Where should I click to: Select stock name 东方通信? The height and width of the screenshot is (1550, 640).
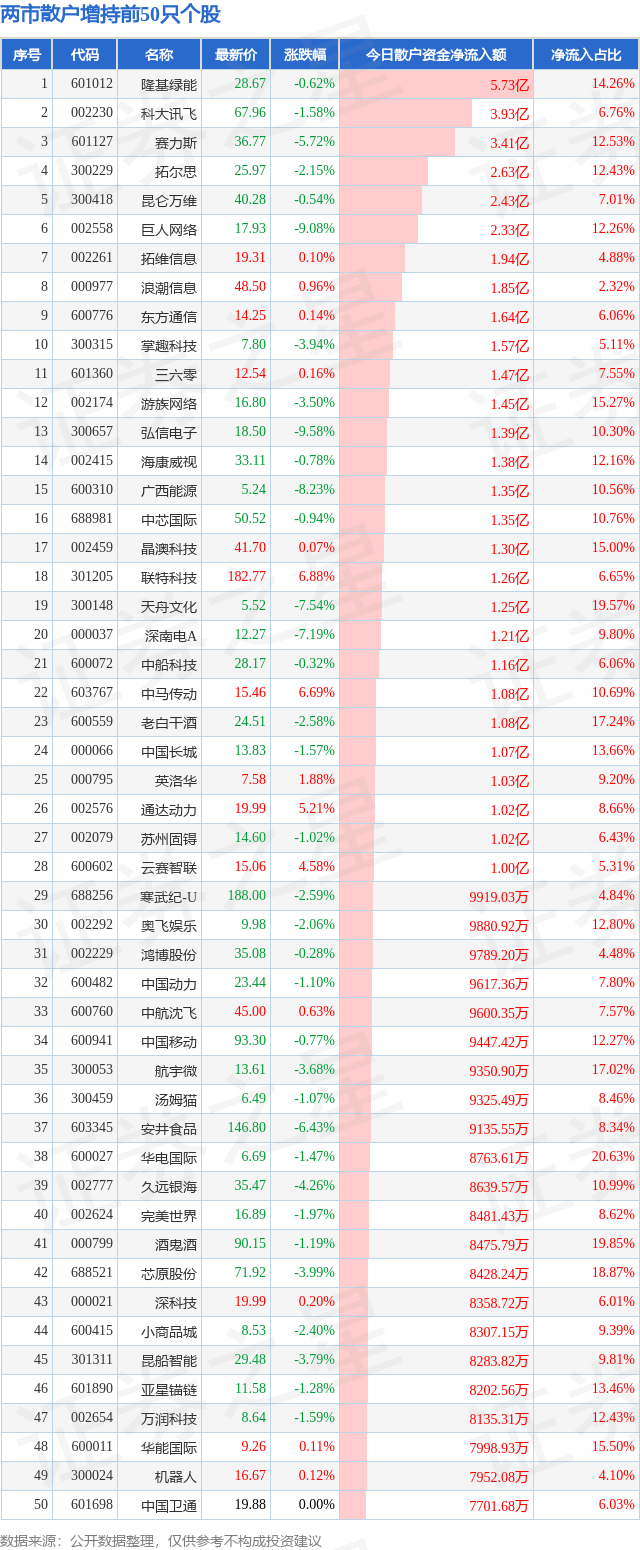coord(169,317)
